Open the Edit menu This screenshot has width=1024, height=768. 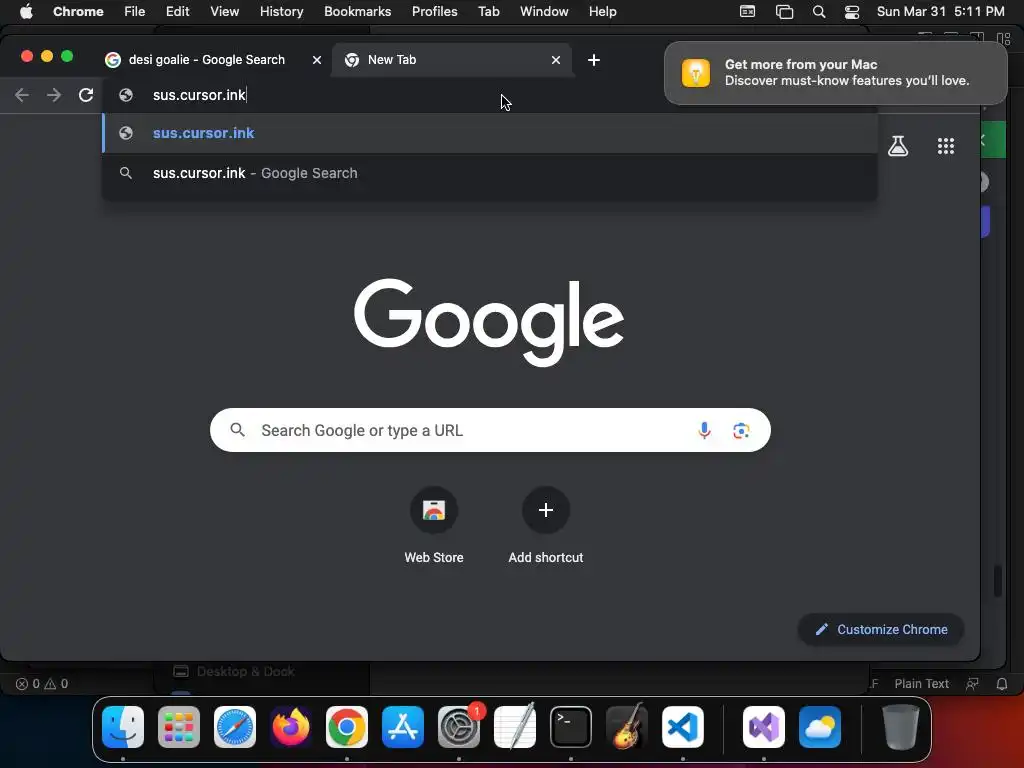178,12
